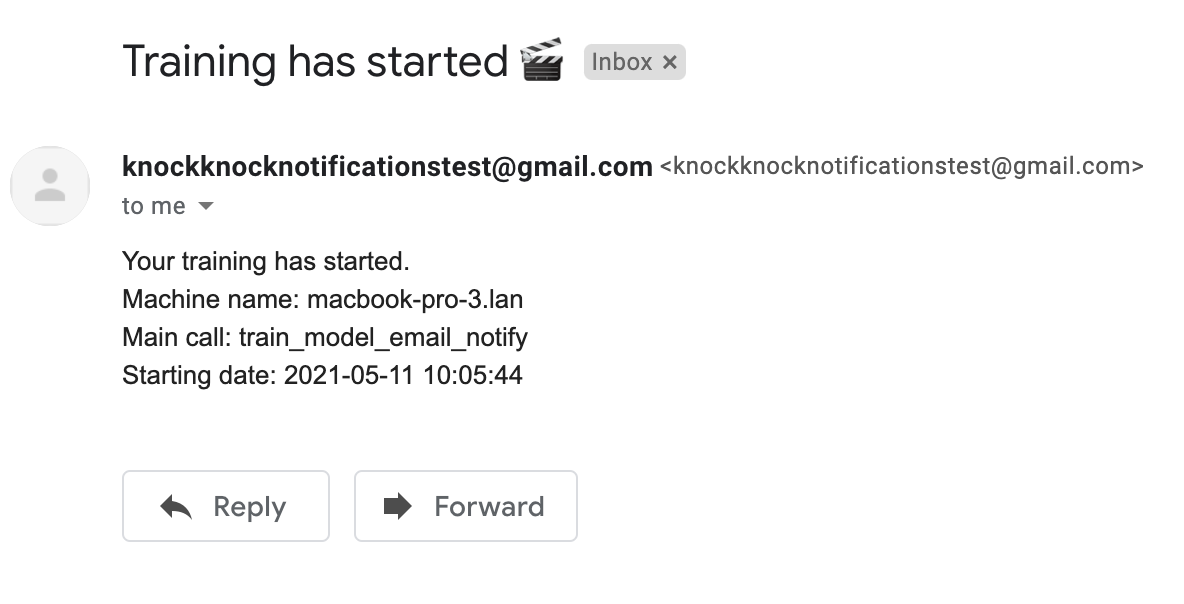This screenshot has height=604, width=1184.
Task: Click the "to me" recipient text
Action: click(153, 206)
